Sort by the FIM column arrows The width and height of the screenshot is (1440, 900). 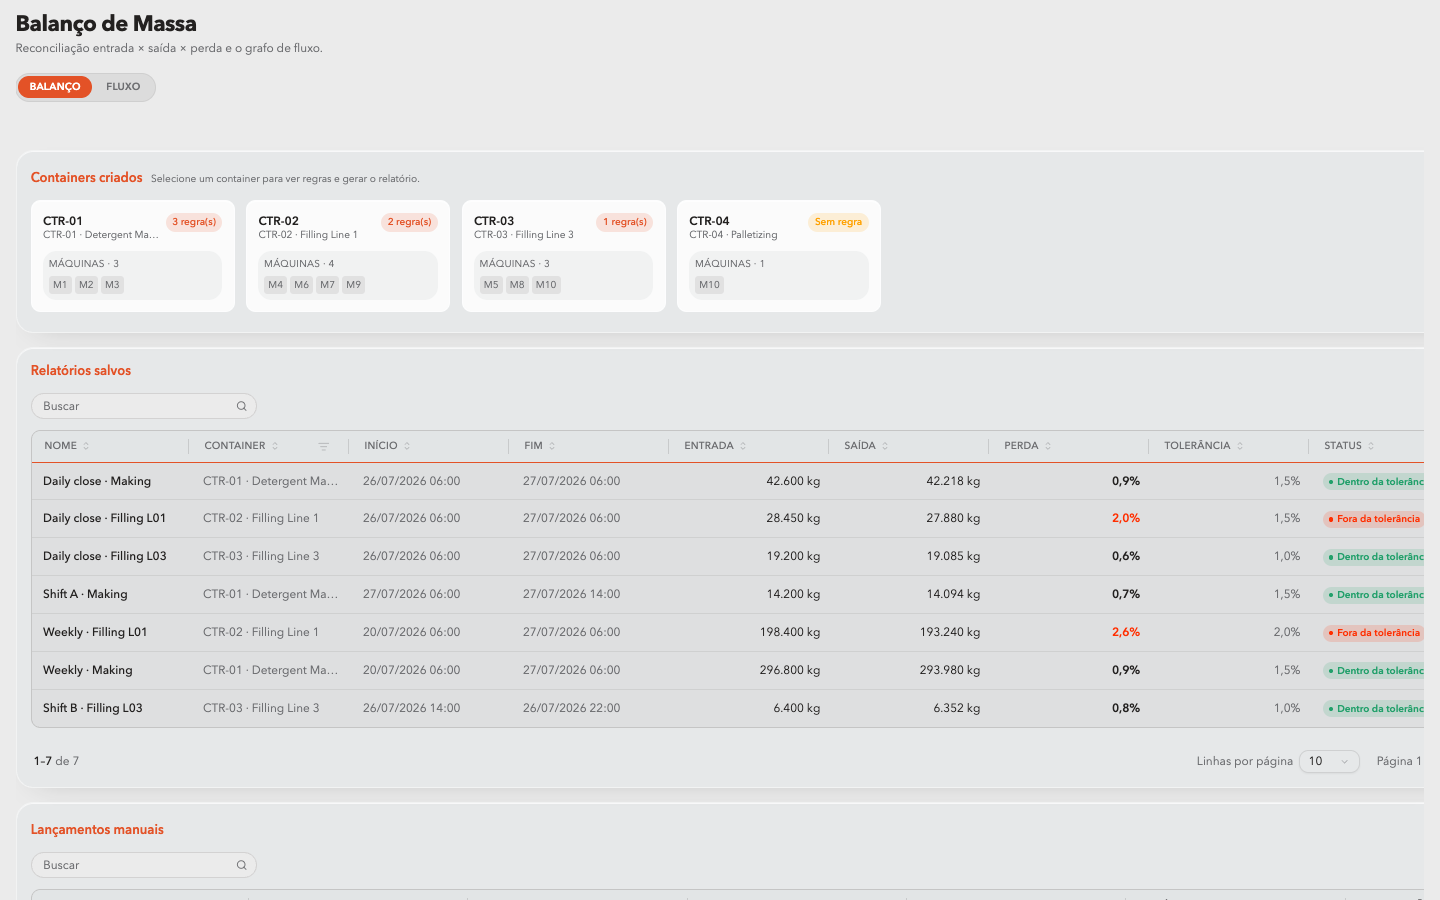(552, 446)
